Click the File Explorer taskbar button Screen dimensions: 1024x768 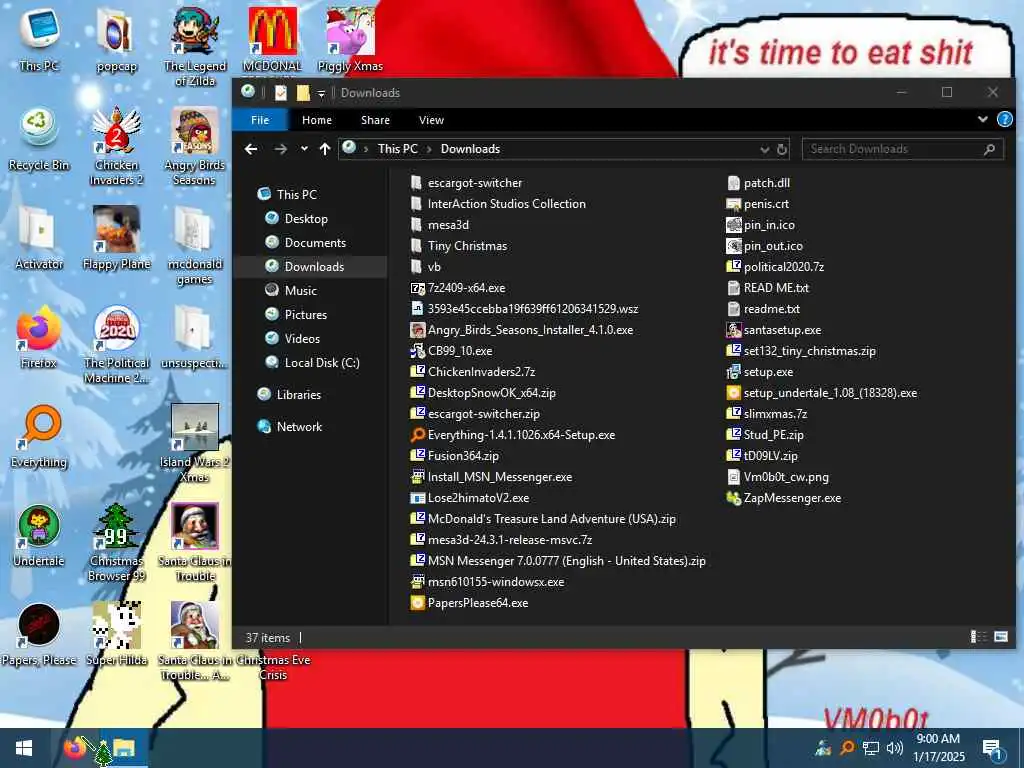(x=124, y=748)
